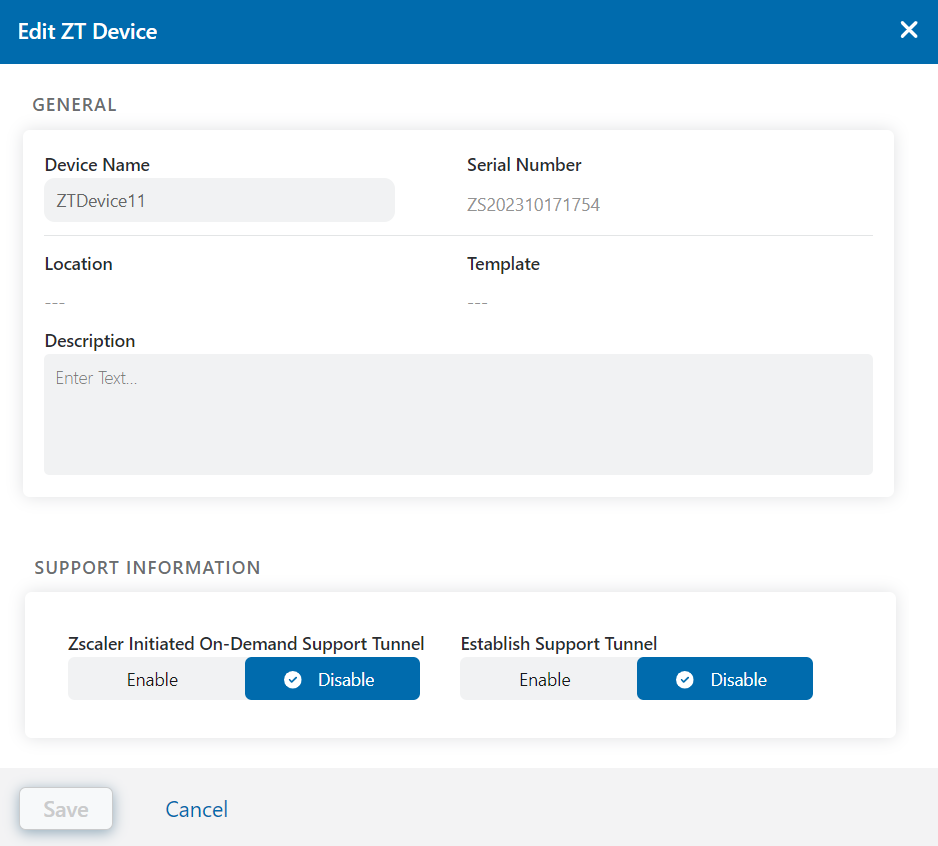The width and height of the screenshot is (938, 846).
Task: Cancel editing the ZT device
Action: click(196, 810)
